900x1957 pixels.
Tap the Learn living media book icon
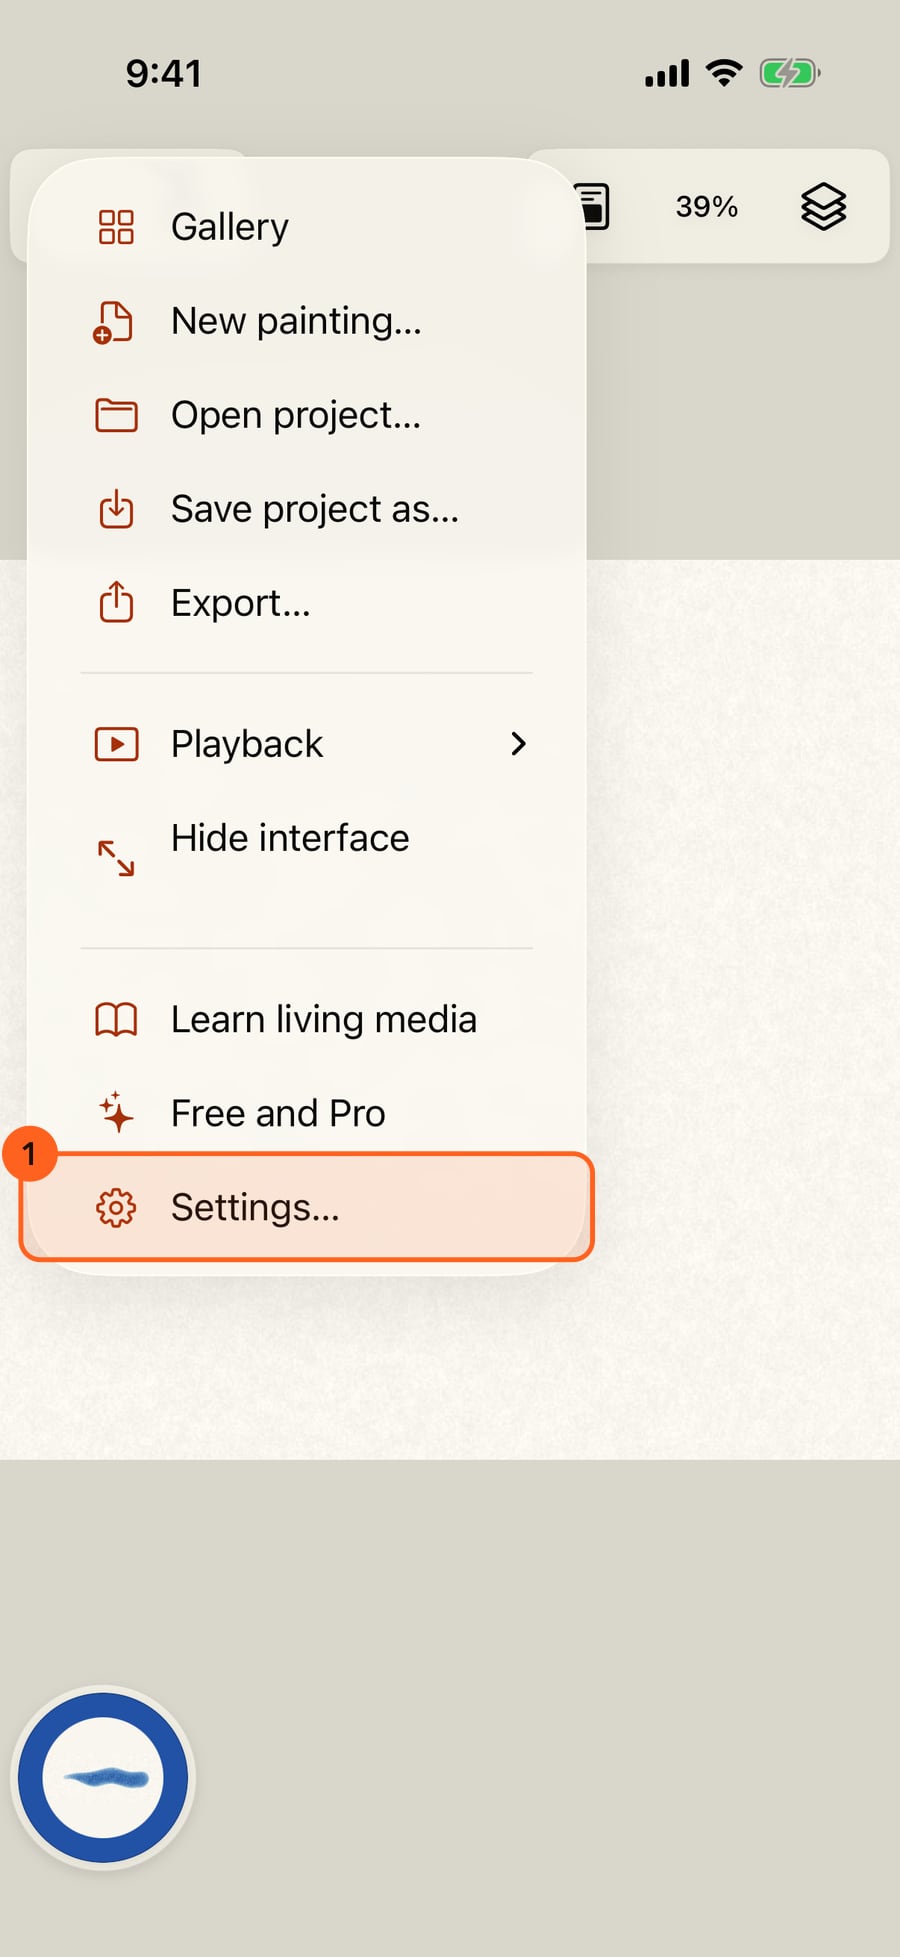click(x=116, y=1019)
